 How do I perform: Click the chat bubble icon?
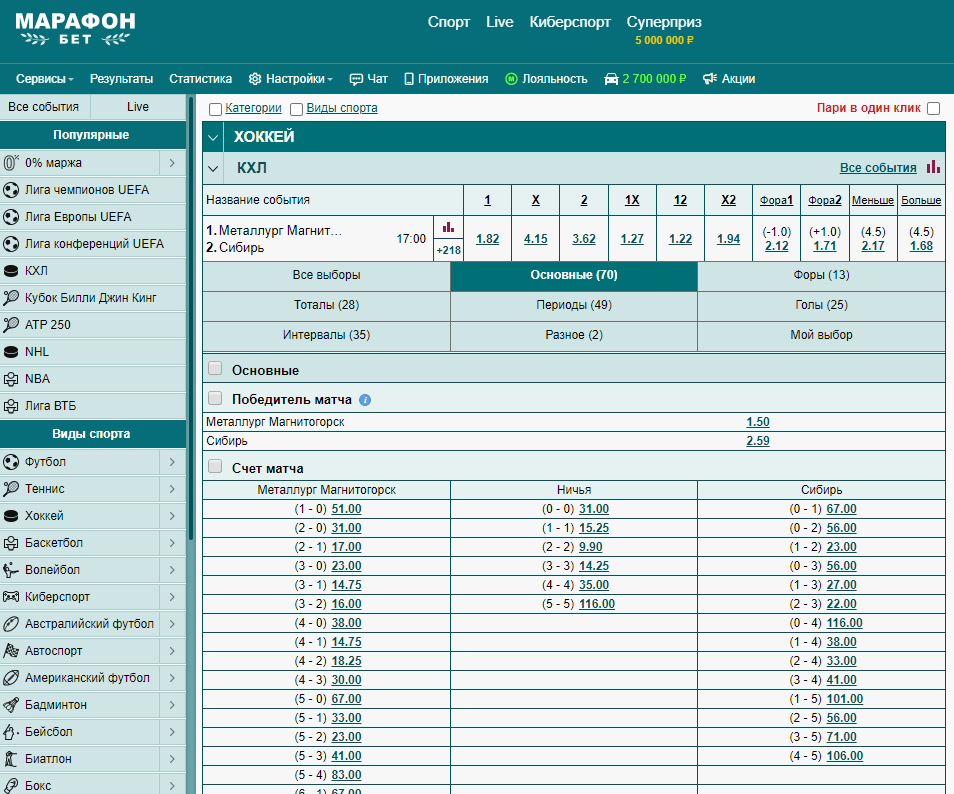pyautogui.click(x=356, y=79)
